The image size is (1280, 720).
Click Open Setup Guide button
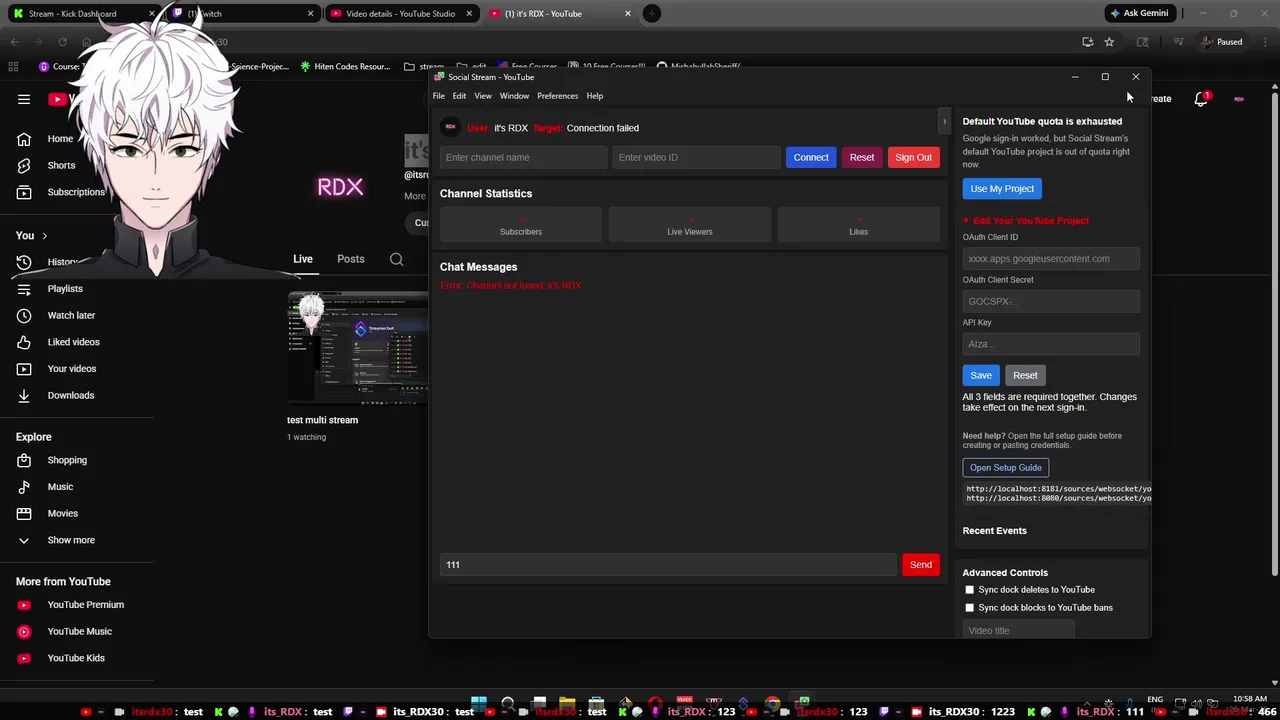[1005, 468]
